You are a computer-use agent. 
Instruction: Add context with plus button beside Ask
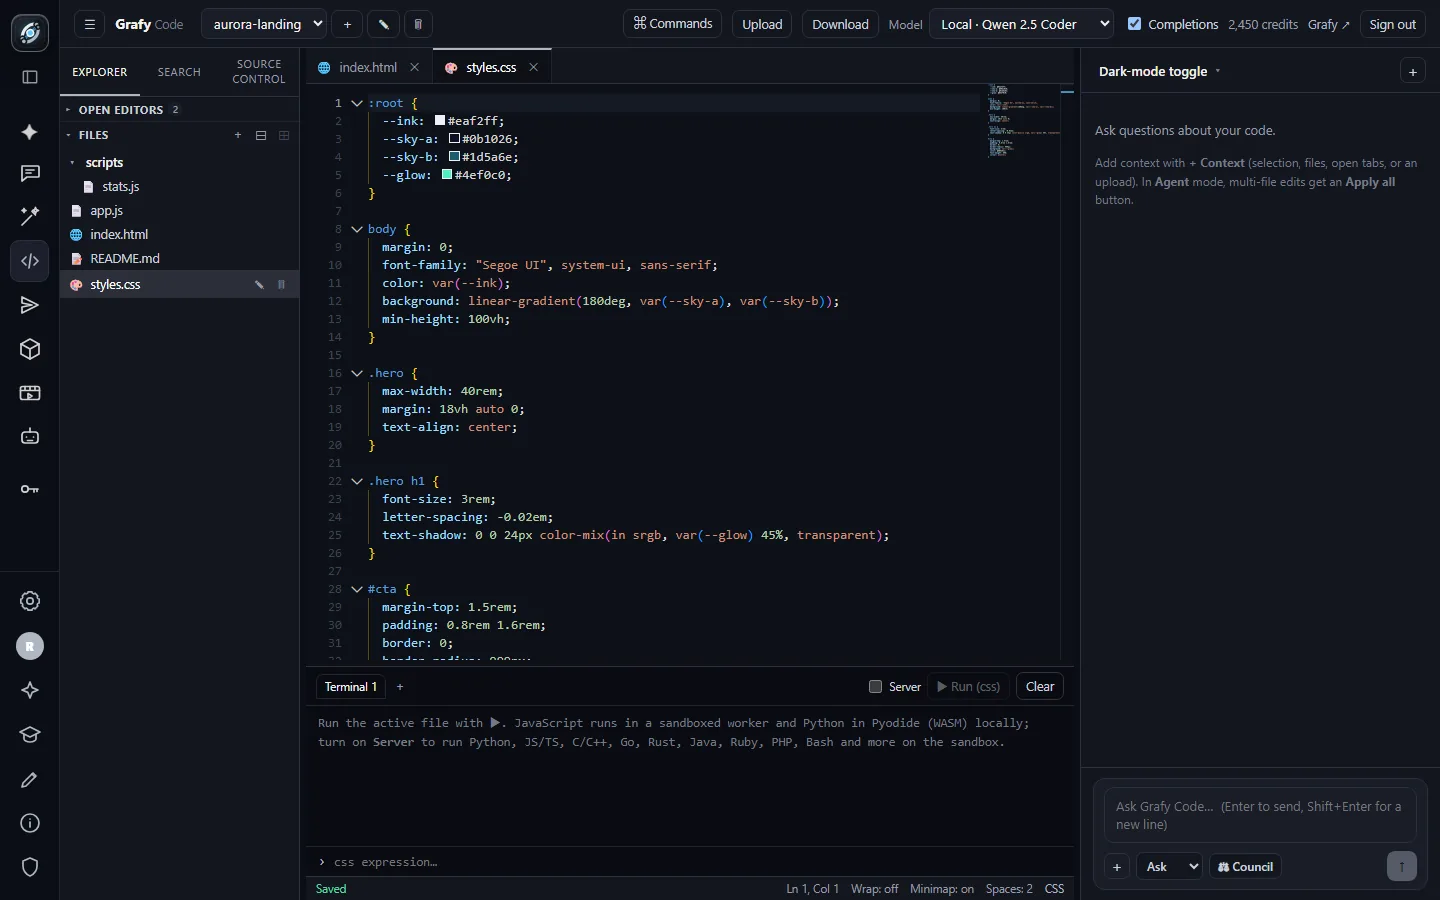click(x=1117, y=867)
